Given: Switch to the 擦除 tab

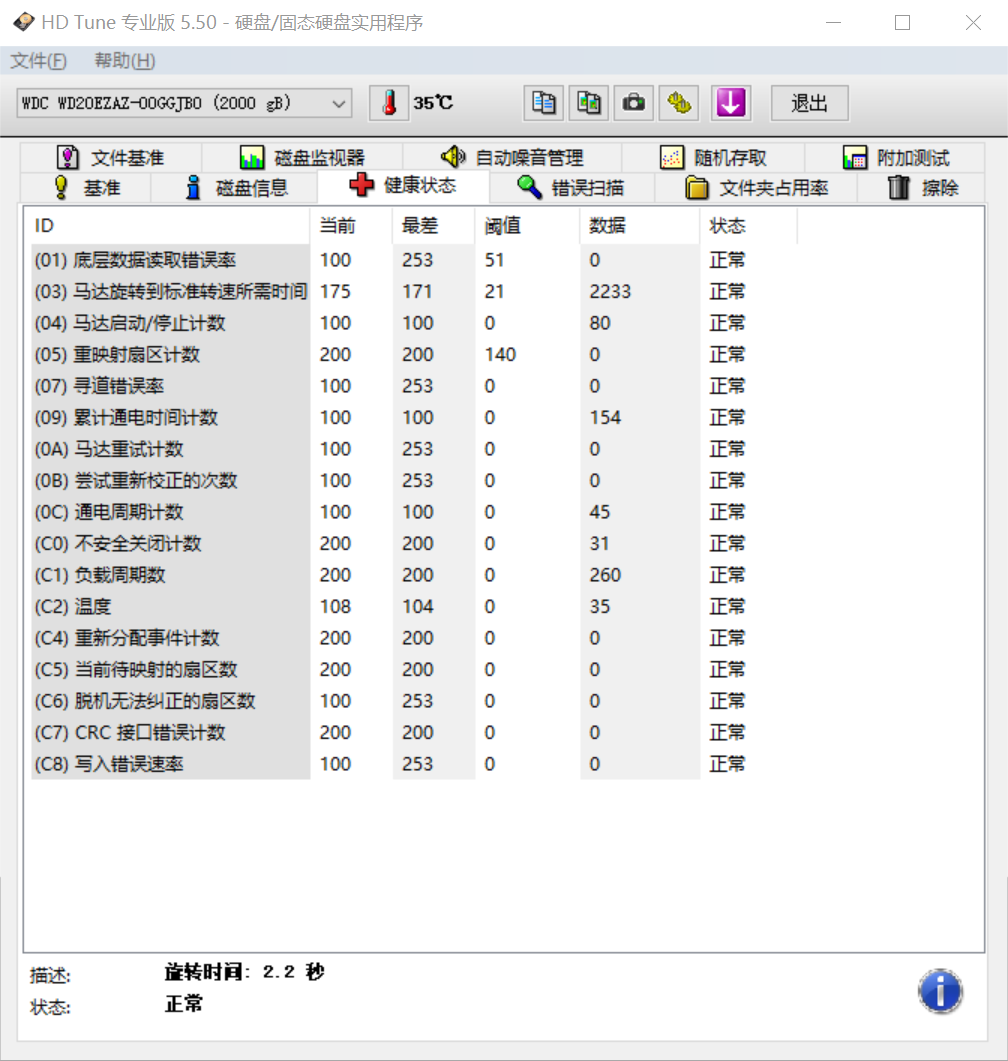Looking at the screenshot, I should [x=921, y=187].
